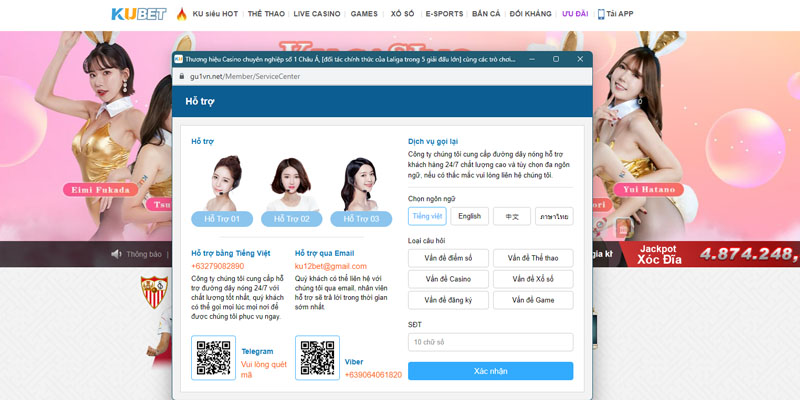Click the Tải APP link
Image resolution: width=800 pixels, height=400 pixels.
(x=620, y=14)
